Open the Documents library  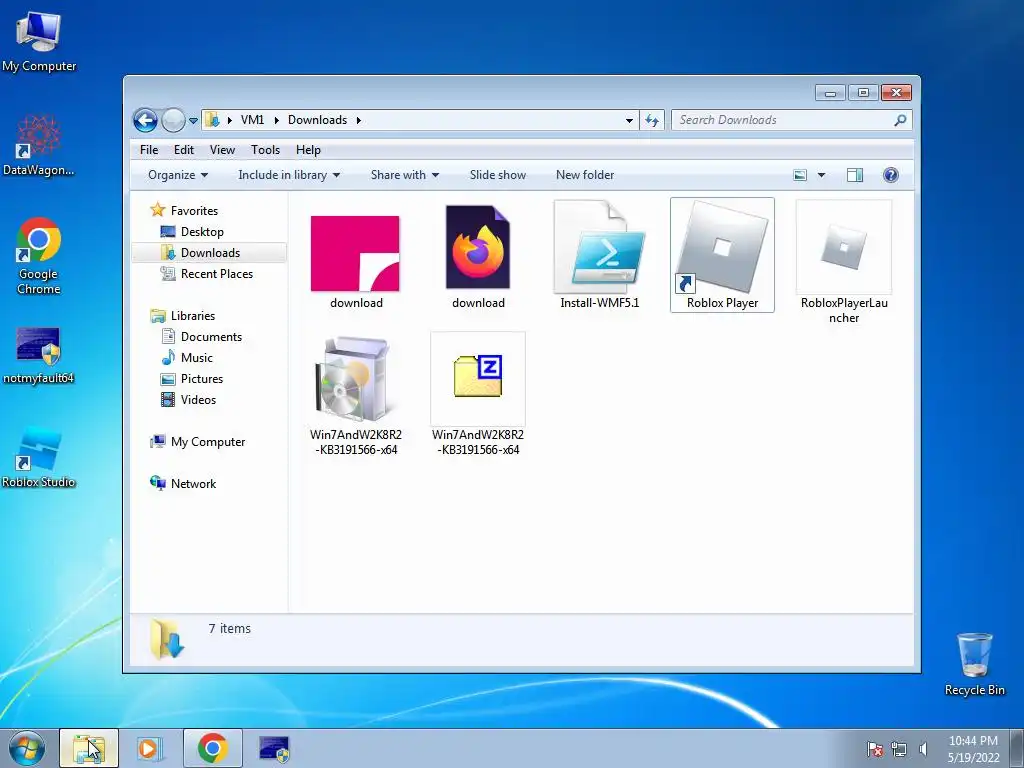tap(211, 337)
